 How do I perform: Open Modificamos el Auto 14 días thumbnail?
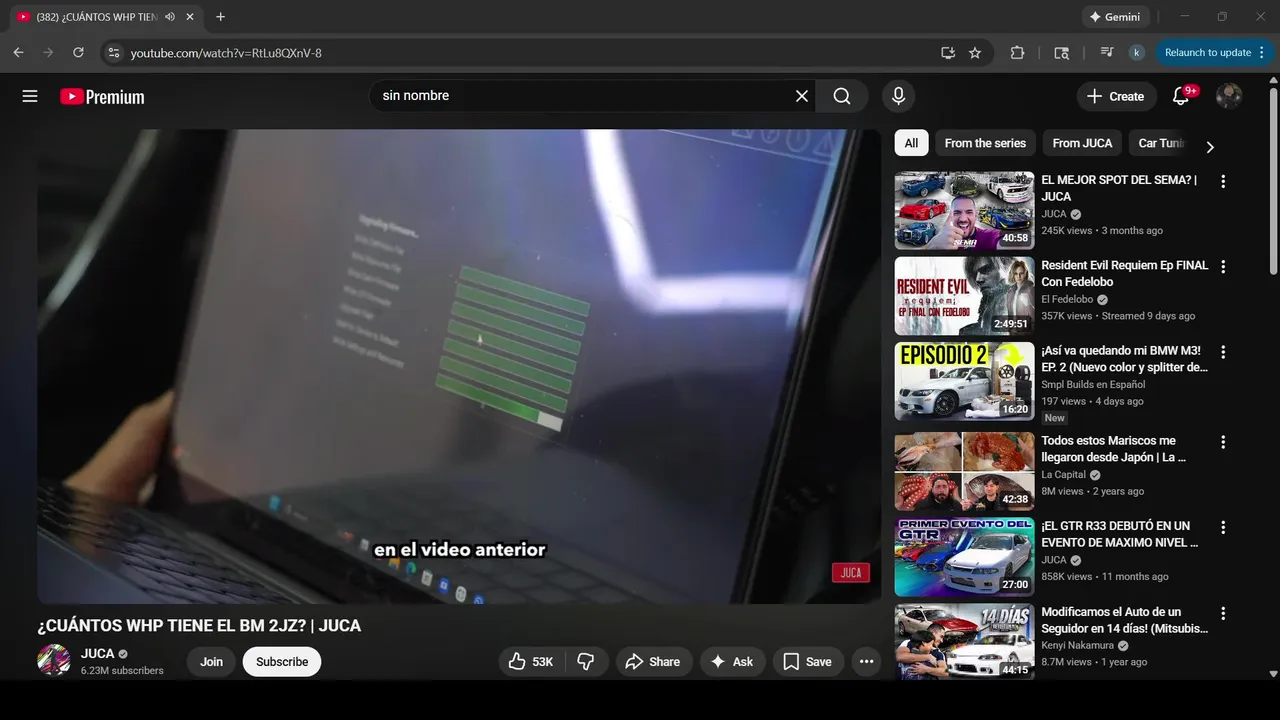click(964, 642)
